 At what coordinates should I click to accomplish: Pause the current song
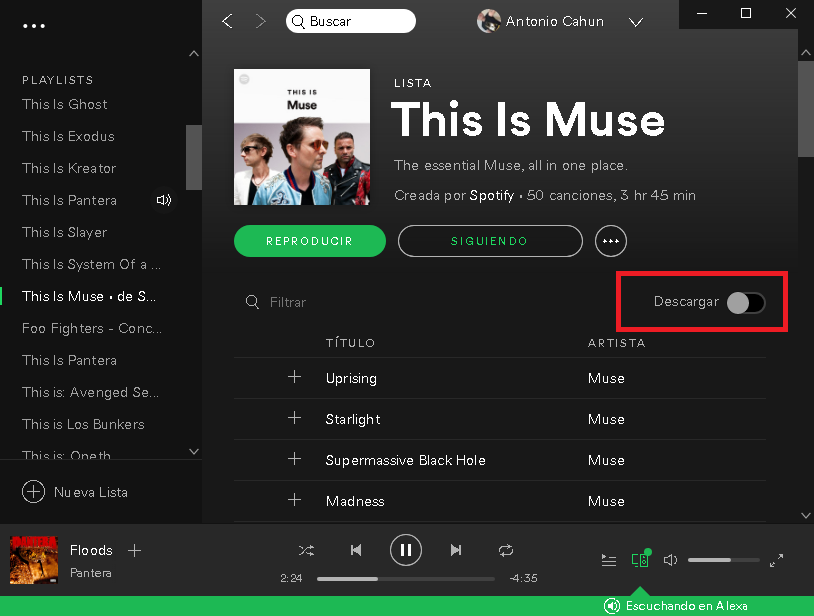pyautogui.click(x=405, y=550)
